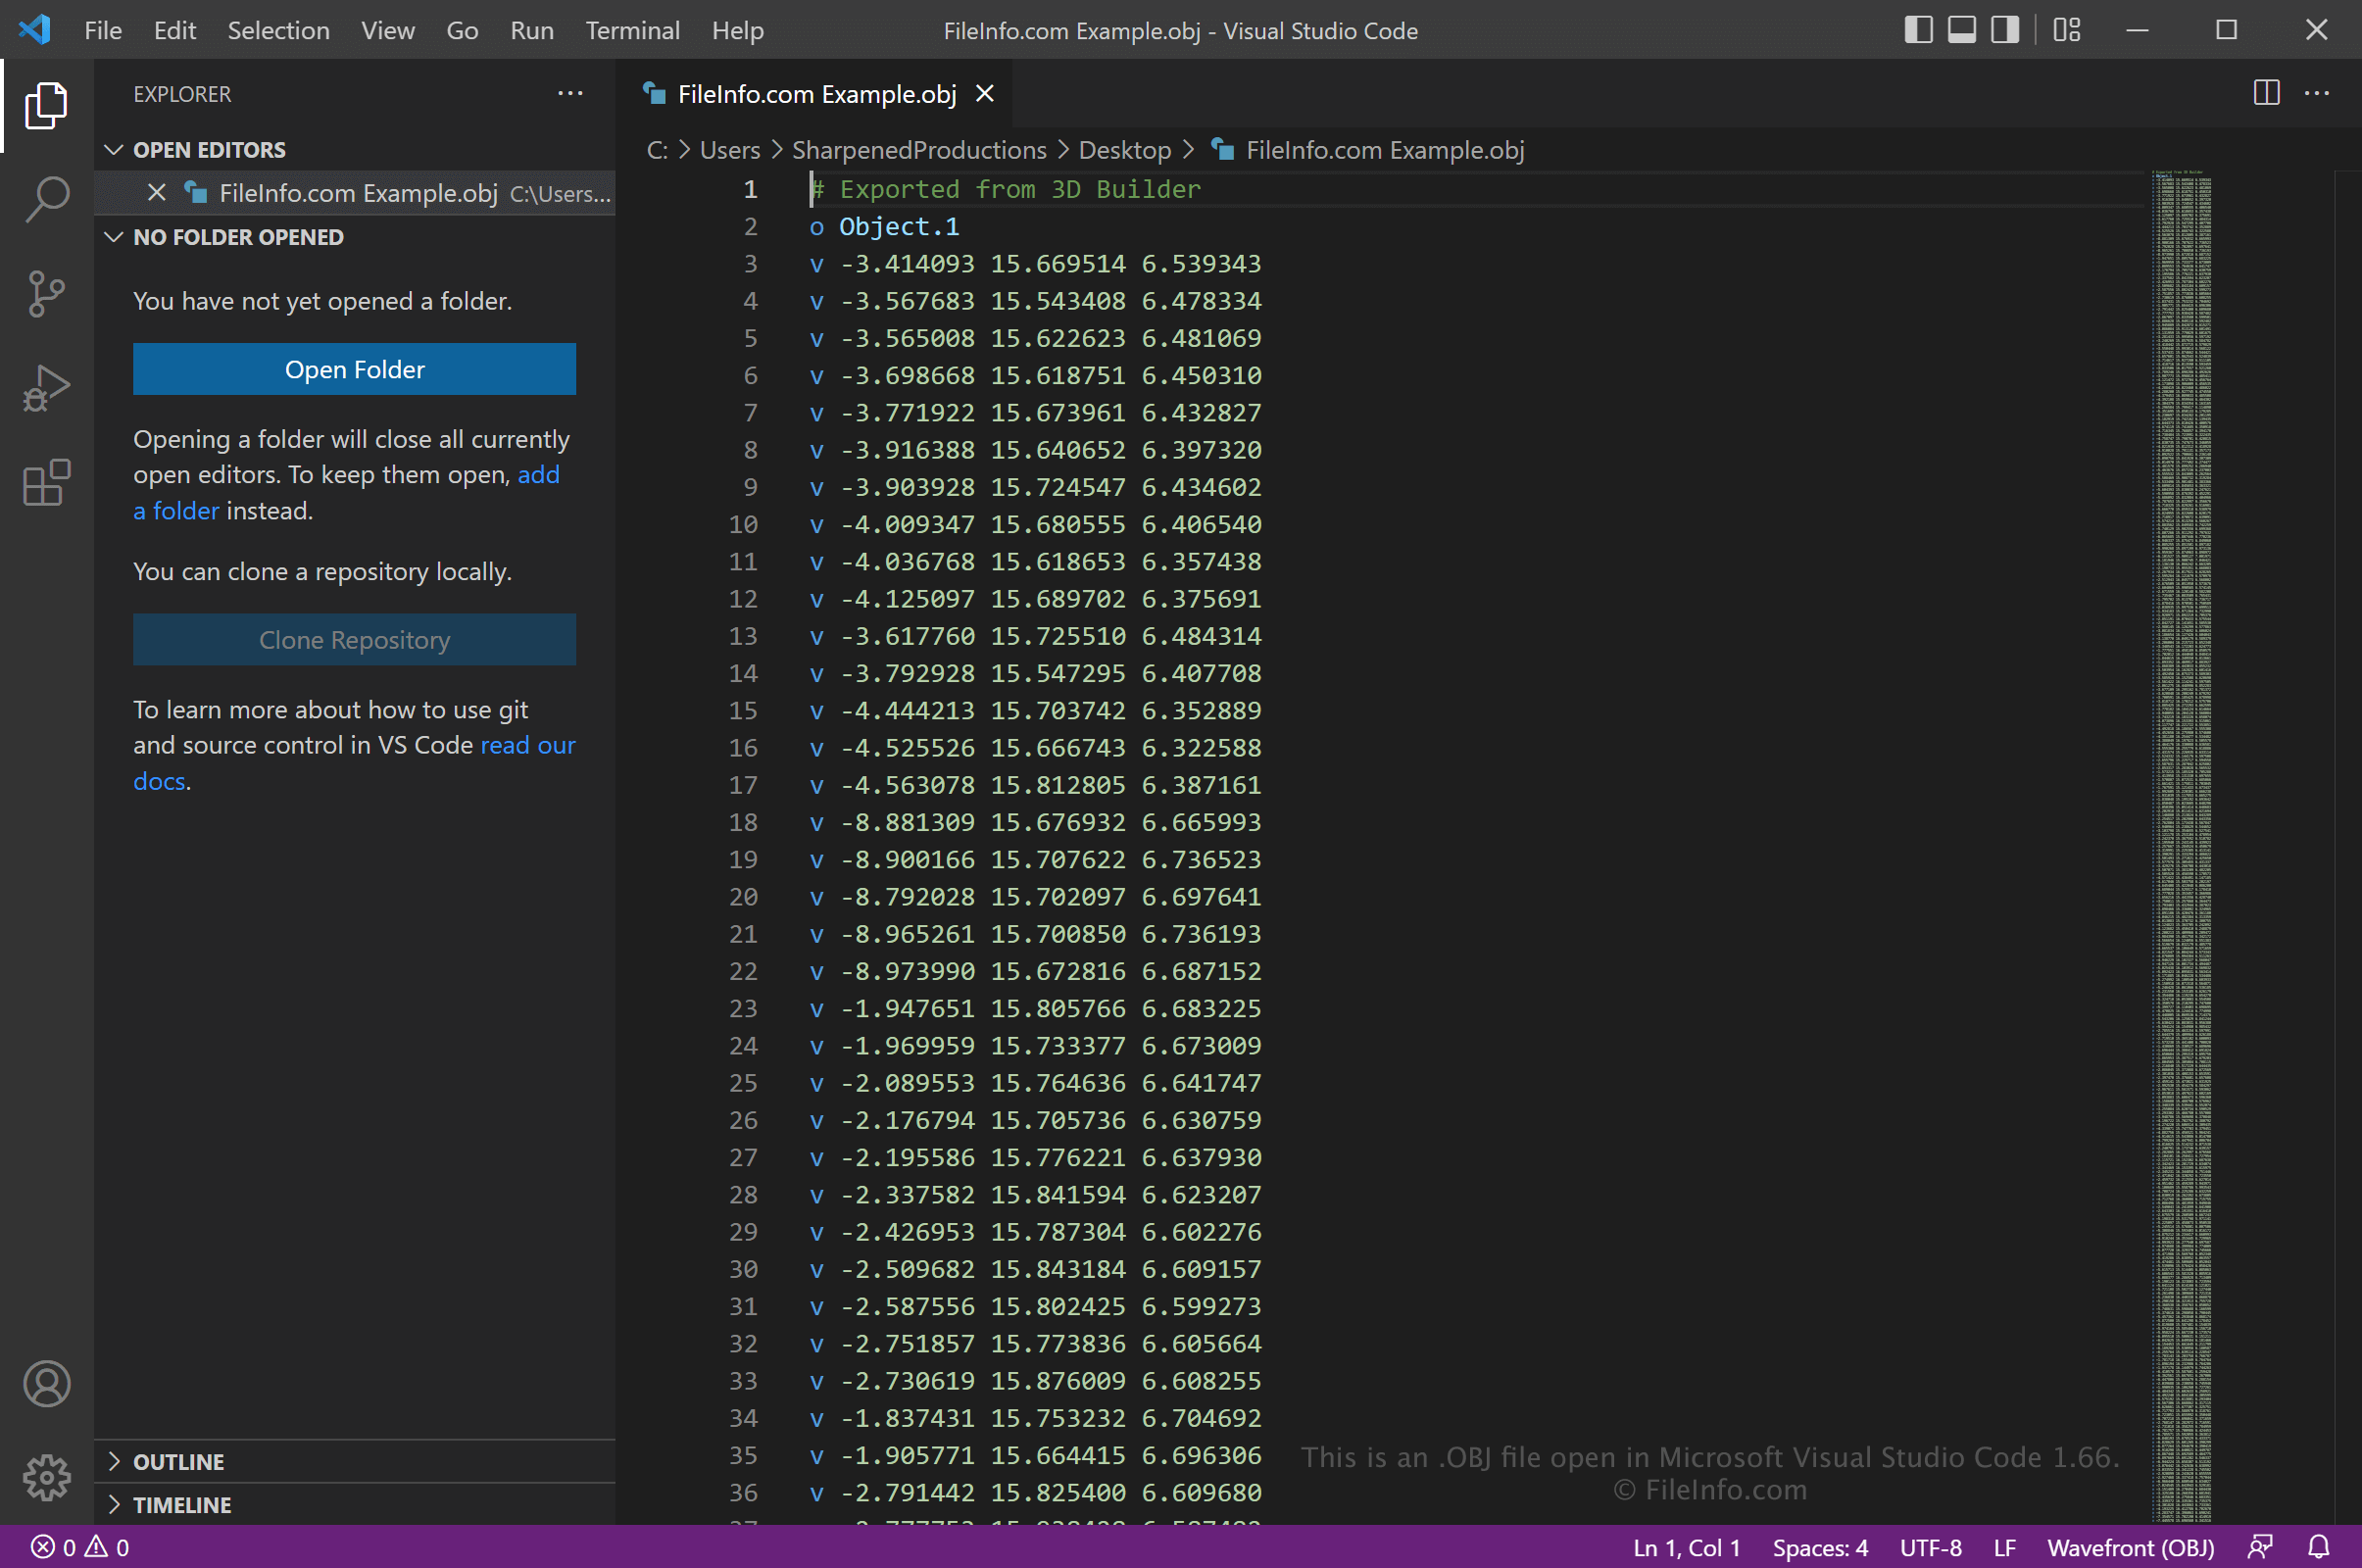Split the editor to the right
Viewport: 2362px width, 1568px height.
click(2266, 93)
